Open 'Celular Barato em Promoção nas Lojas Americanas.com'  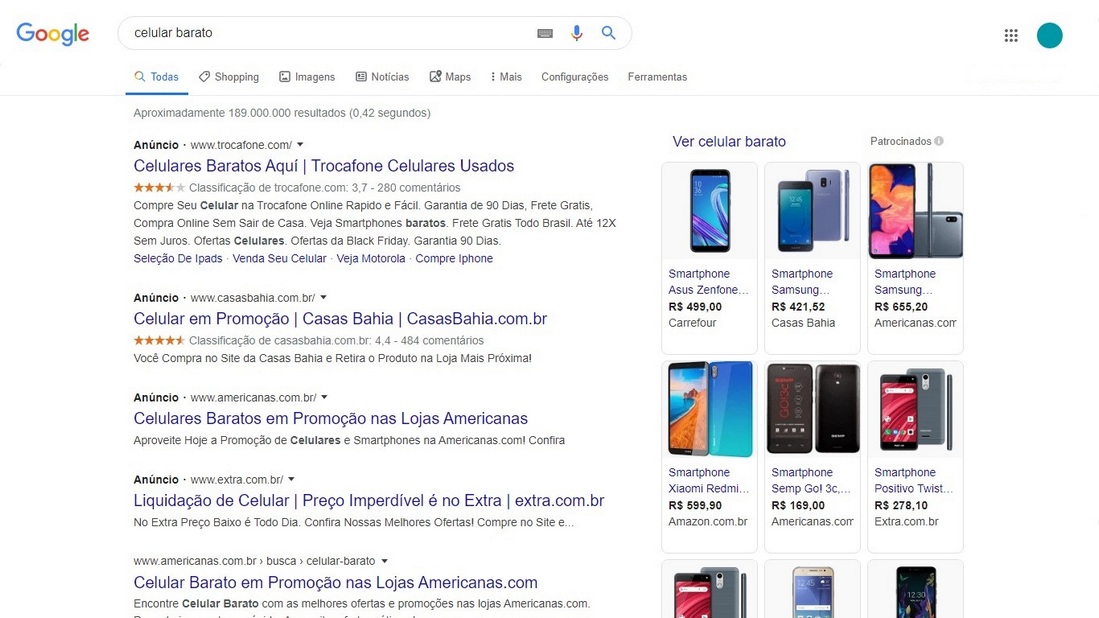point(336,582)
